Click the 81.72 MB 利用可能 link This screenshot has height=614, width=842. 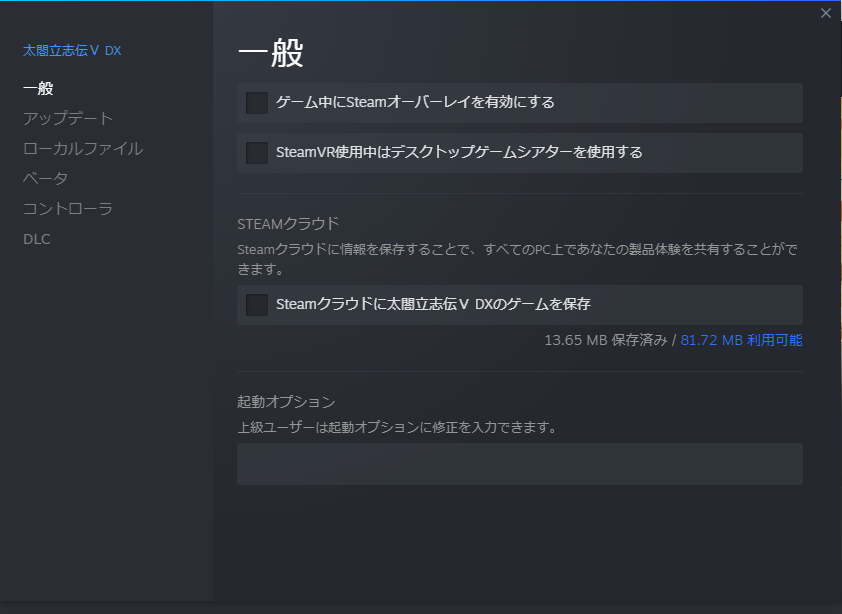point(741,340)
